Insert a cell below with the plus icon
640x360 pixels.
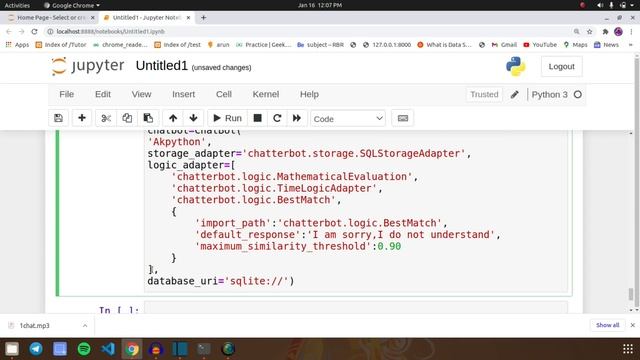pos(82,118)
